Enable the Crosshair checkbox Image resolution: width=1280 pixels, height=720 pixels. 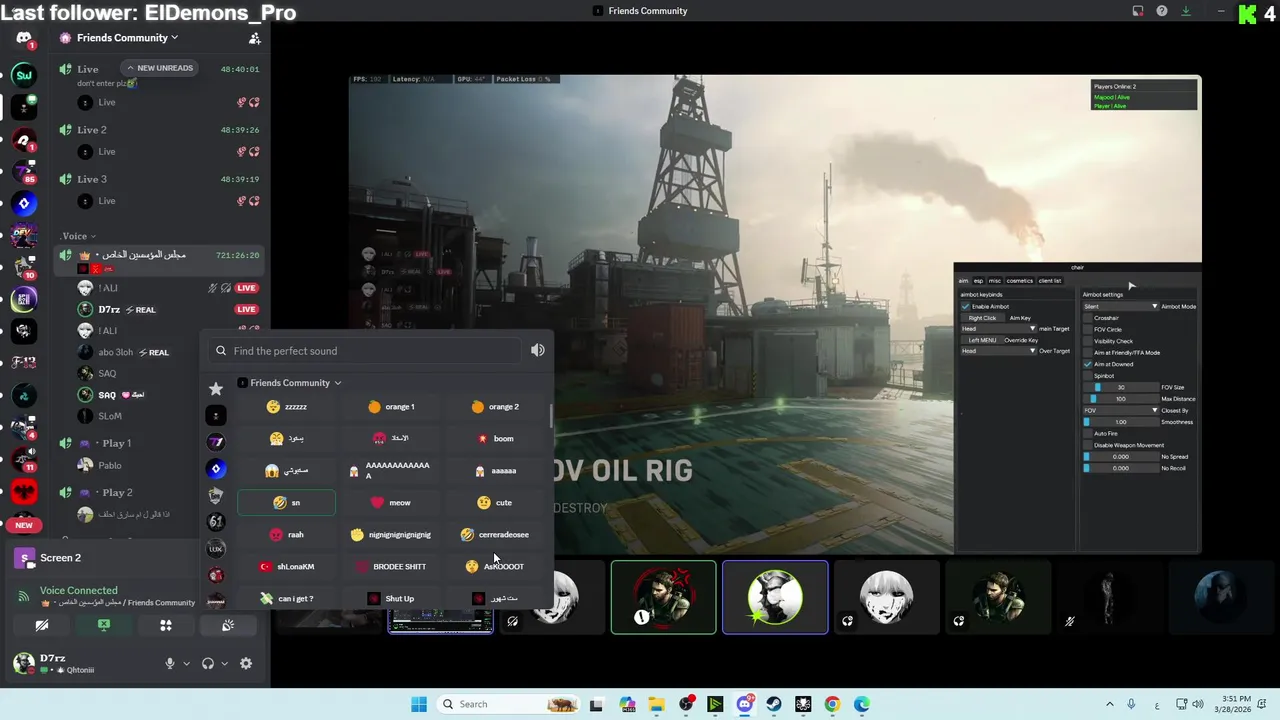pos(1087,318)
